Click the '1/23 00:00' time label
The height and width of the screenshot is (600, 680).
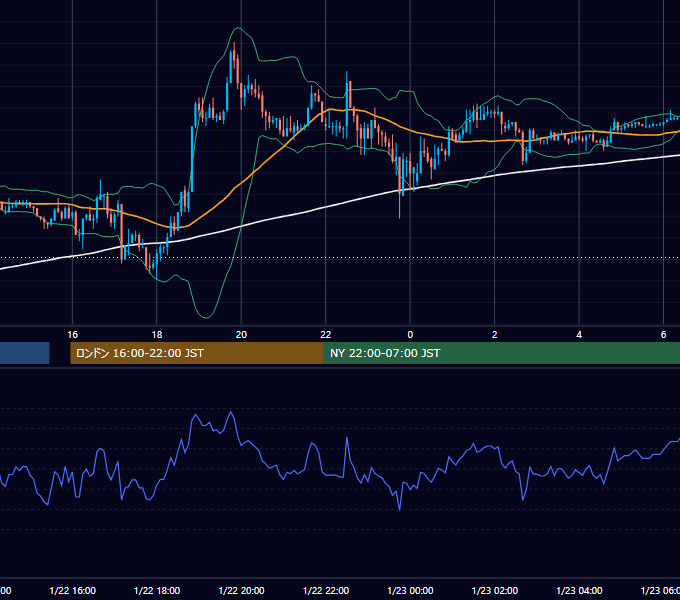click(x=410, y=590)
